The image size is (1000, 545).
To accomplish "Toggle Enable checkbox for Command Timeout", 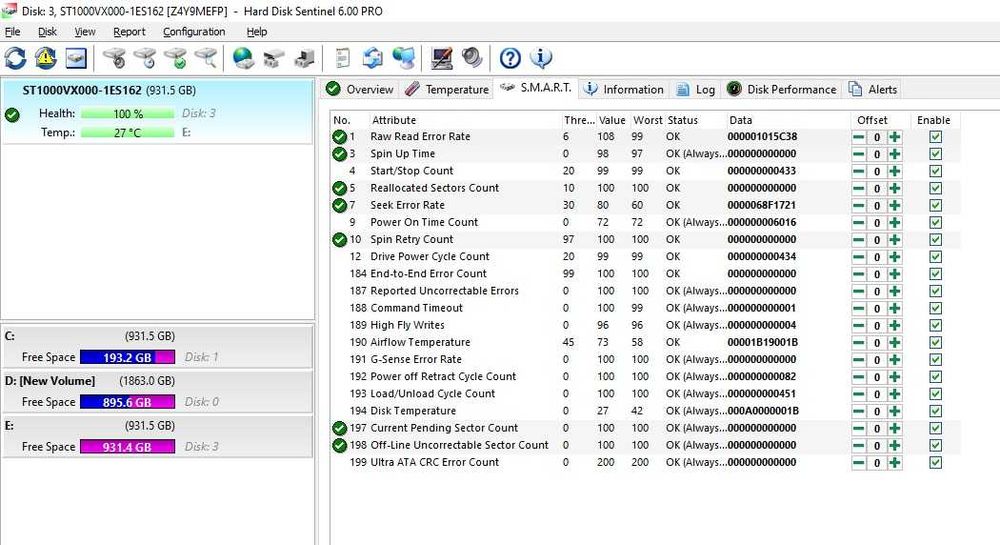I will (x=935, y=309).
